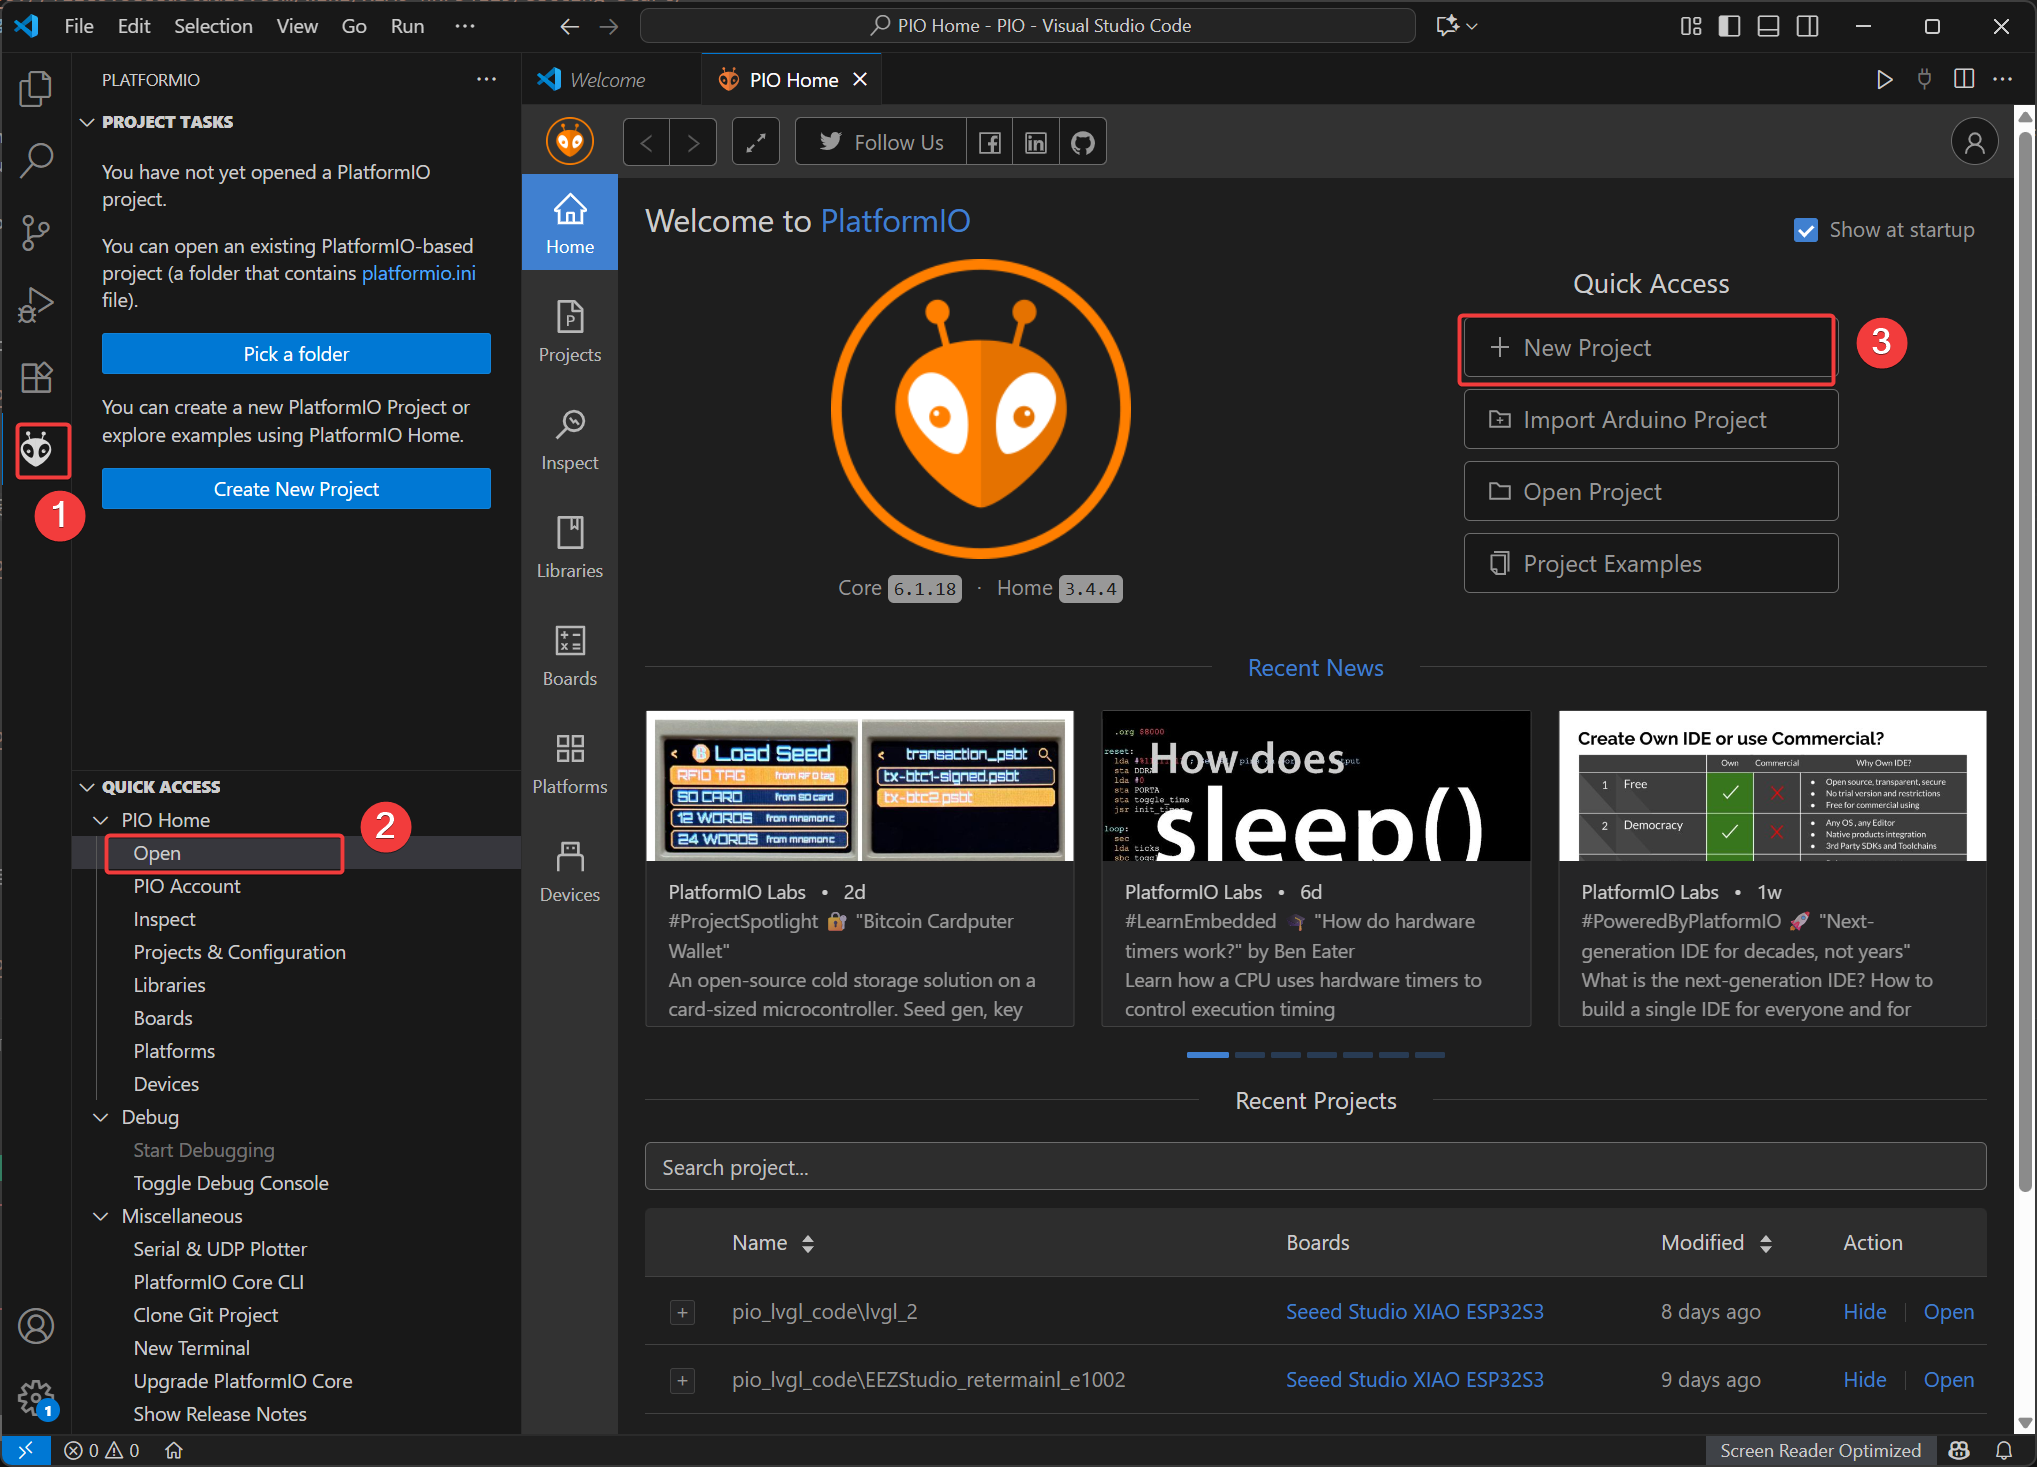Select the second news carousel indicator
2037x1467 pixels.
[x=1249, y=1055]
